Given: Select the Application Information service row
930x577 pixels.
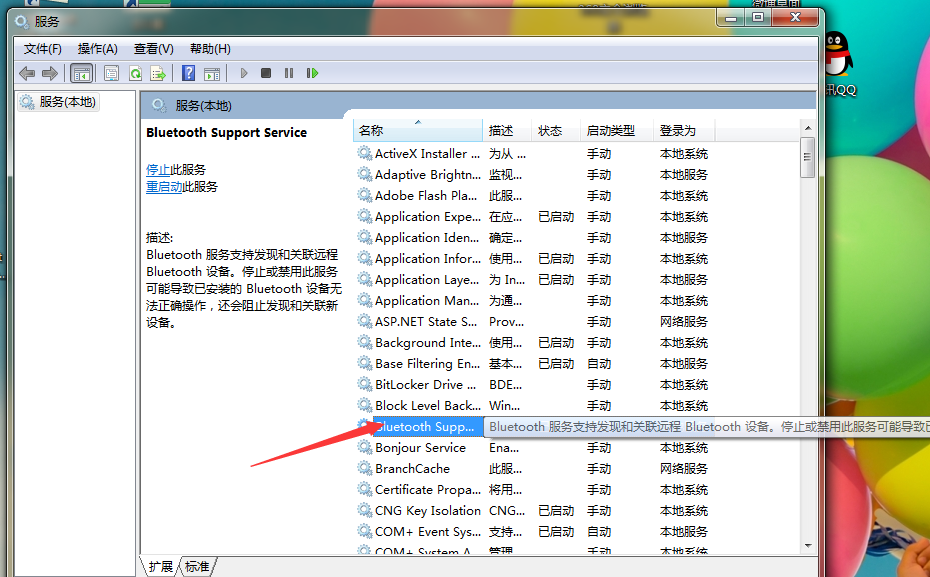Looking at the screenshot, I should (x=534, y=259).
